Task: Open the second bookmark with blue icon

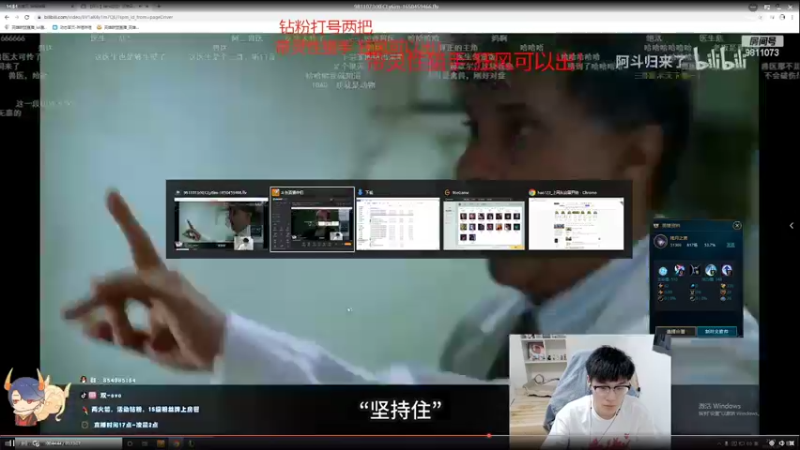Action: pyautogui.click(x=72, y=27)
